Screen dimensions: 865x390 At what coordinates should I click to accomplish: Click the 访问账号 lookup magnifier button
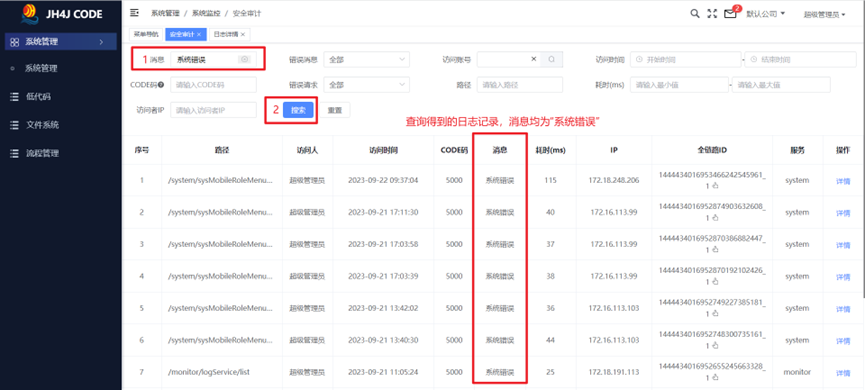coord(552,59)
